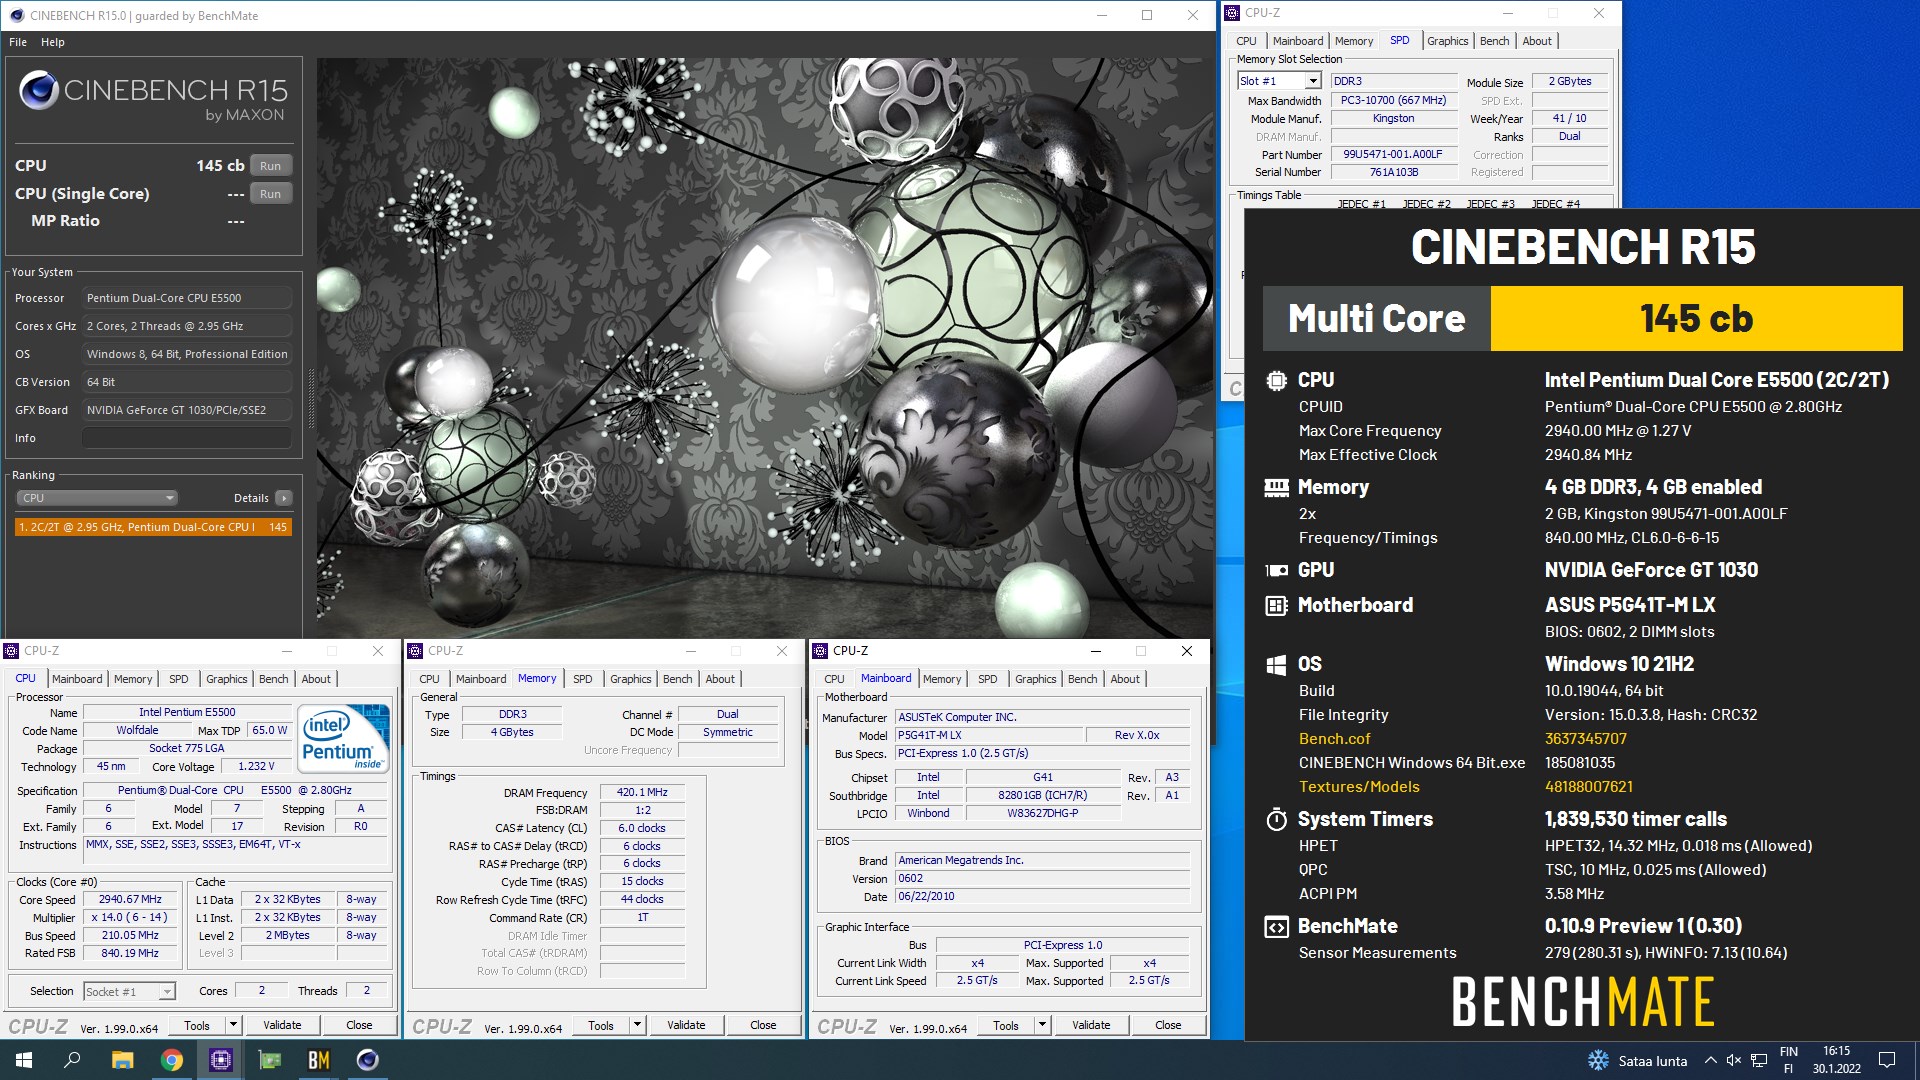Image resolution: width=1920 pixels, height=1080 pixels.
Task: Show hidden tray icons chevron
Action: click(x=1710, y=1060)
